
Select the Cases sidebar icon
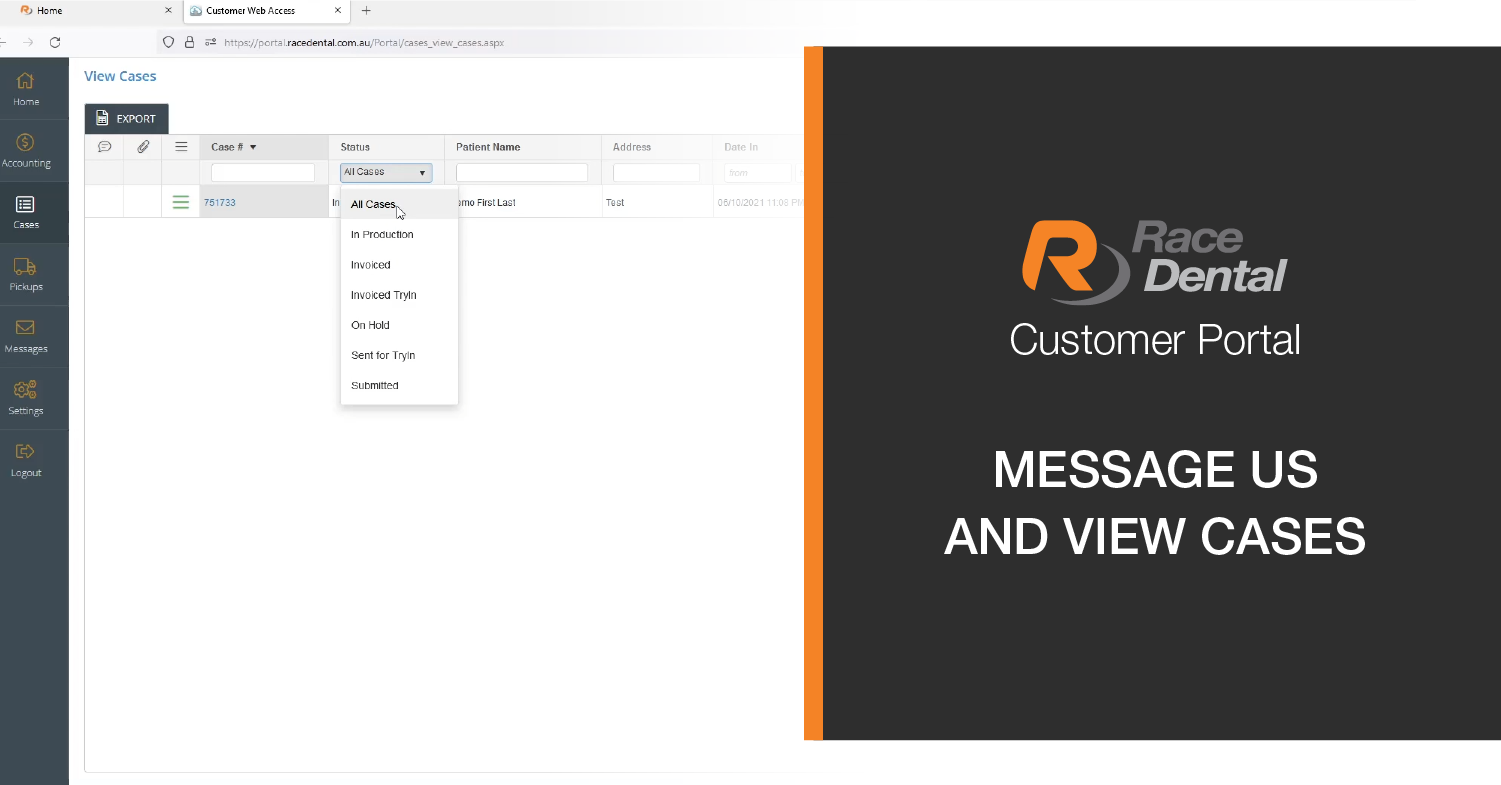tap(26, 206)
